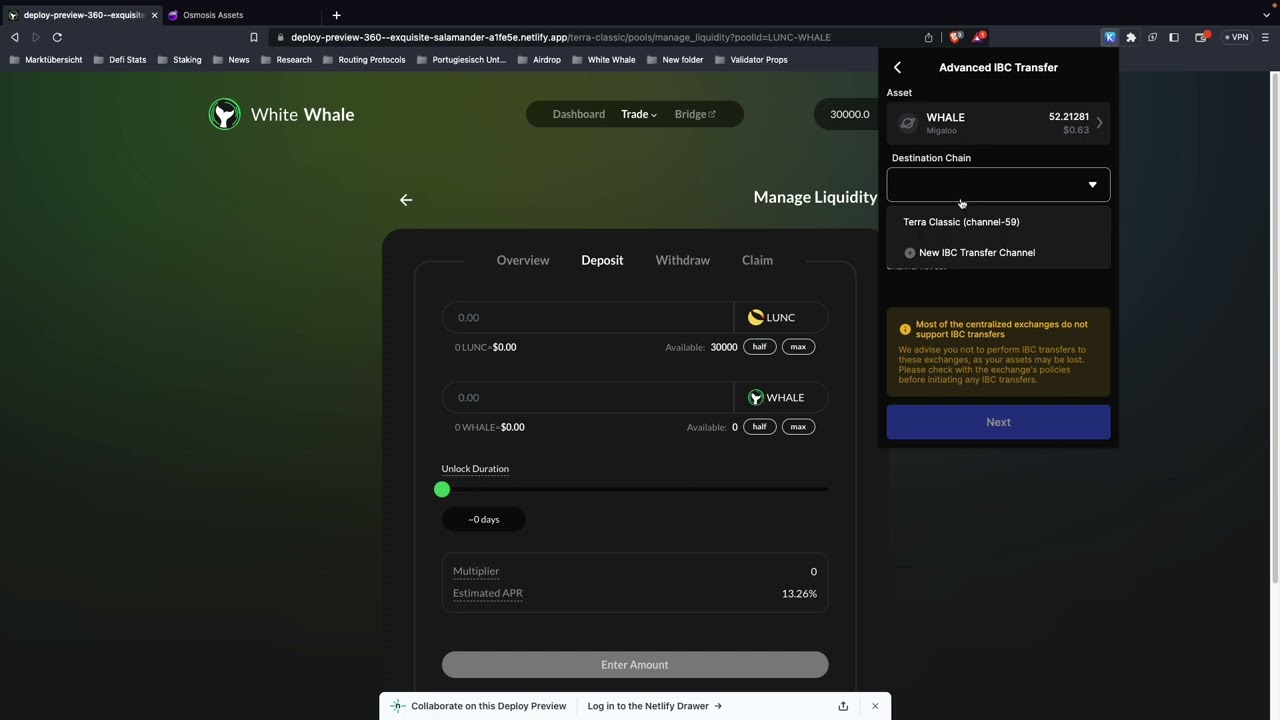
Task: Click the LUNC amount input field
Action: tap(588, 317)
